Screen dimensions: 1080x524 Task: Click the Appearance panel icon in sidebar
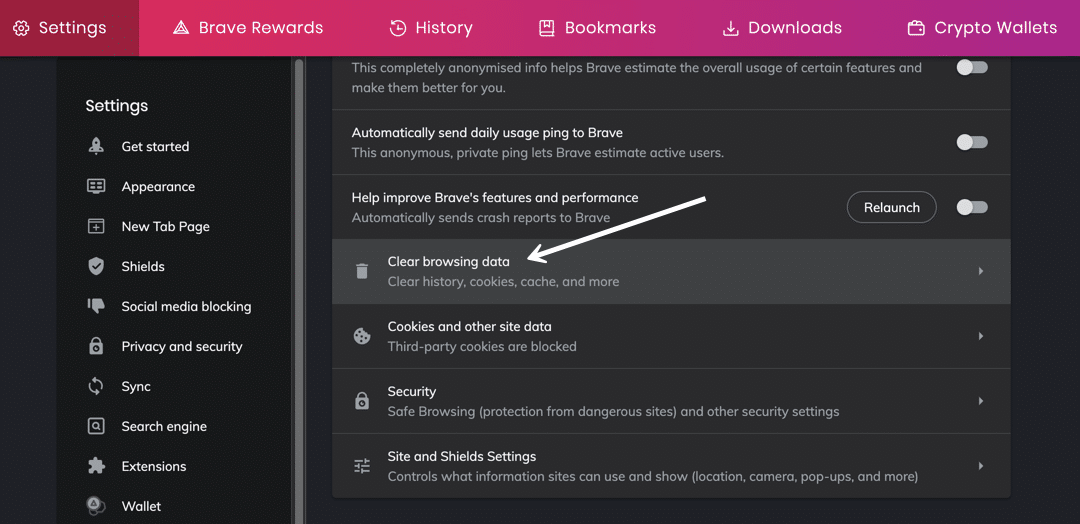pos(96,186)
